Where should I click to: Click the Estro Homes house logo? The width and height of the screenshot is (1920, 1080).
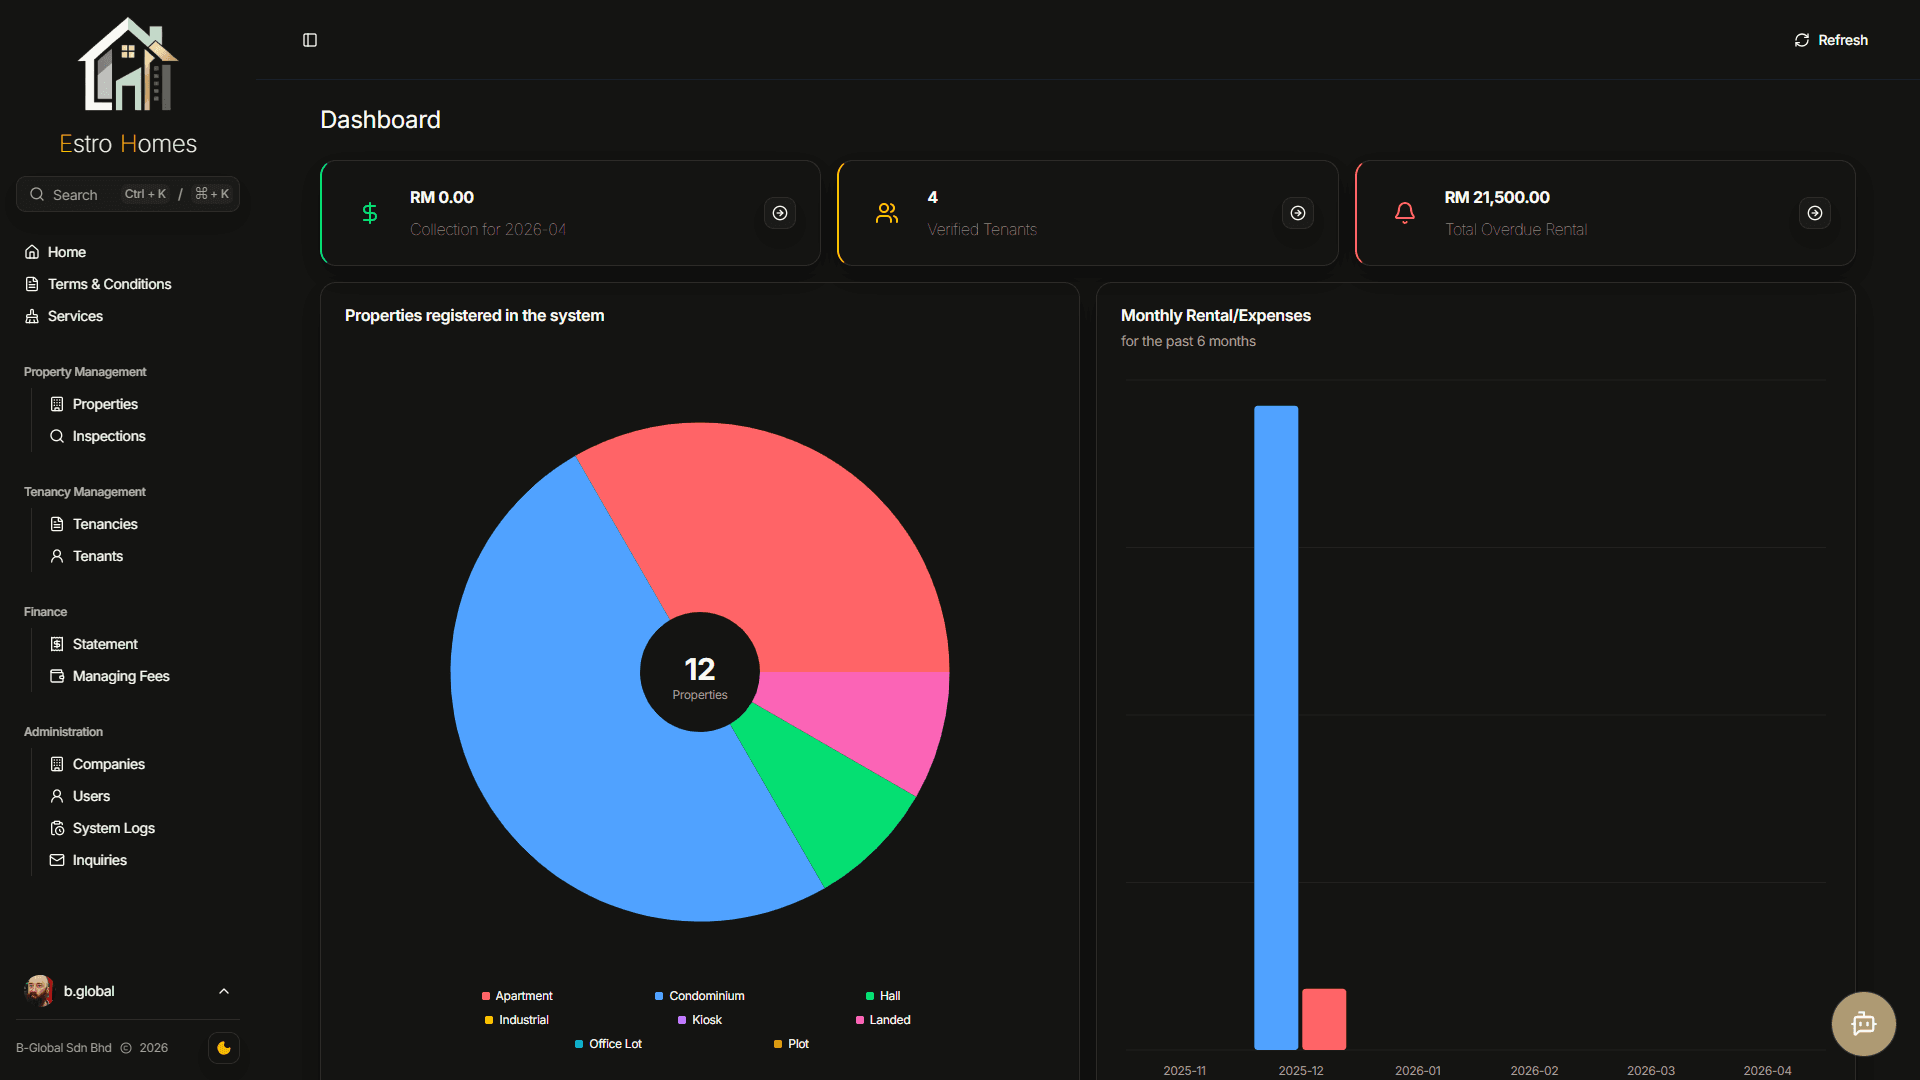(128, 65)
